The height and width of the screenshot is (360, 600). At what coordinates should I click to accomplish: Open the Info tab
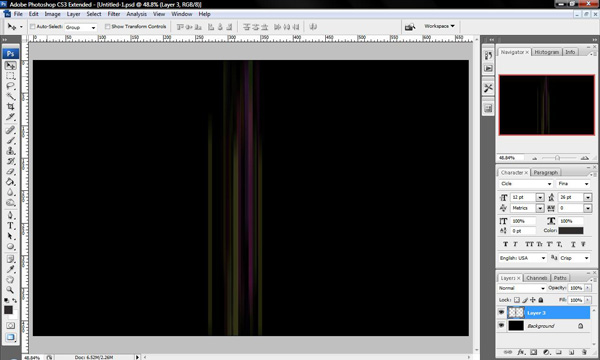tap(570, 52)
